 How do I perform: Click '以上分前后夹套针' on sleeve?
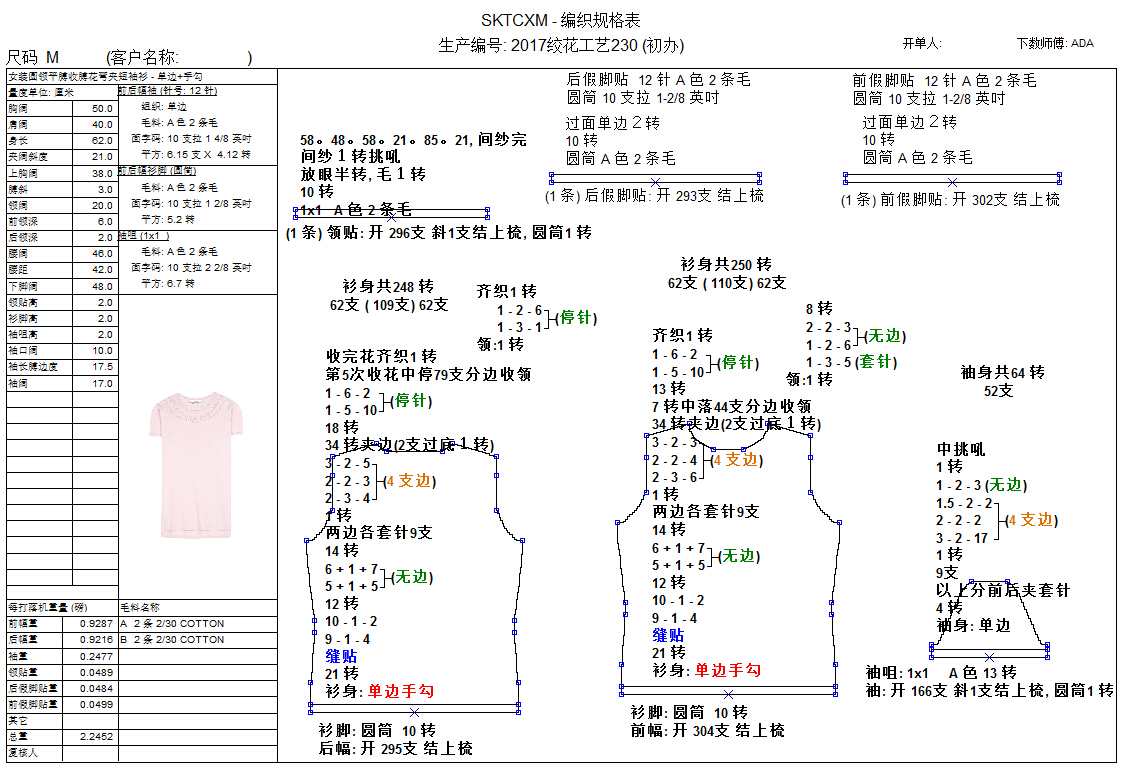pyautogui.click(x=1002, y=590)
